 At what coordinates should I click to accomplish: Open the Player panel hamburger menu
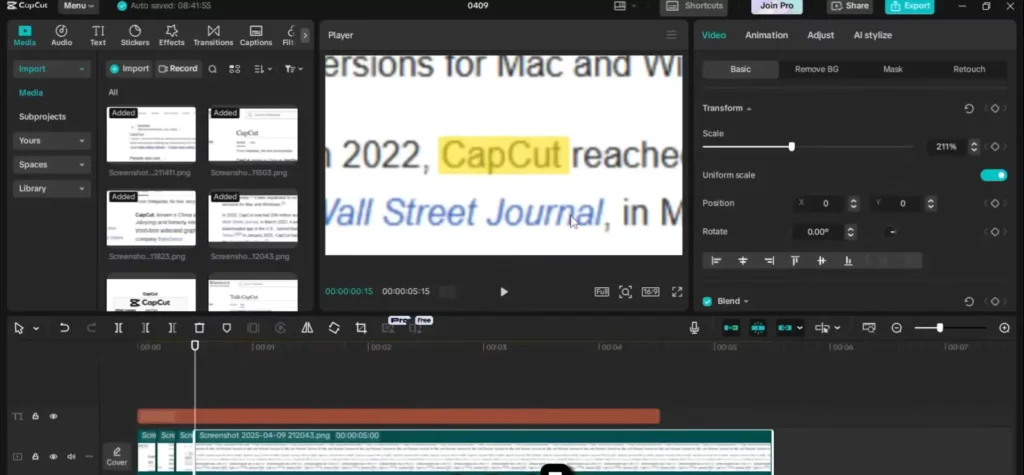[671, 35]
